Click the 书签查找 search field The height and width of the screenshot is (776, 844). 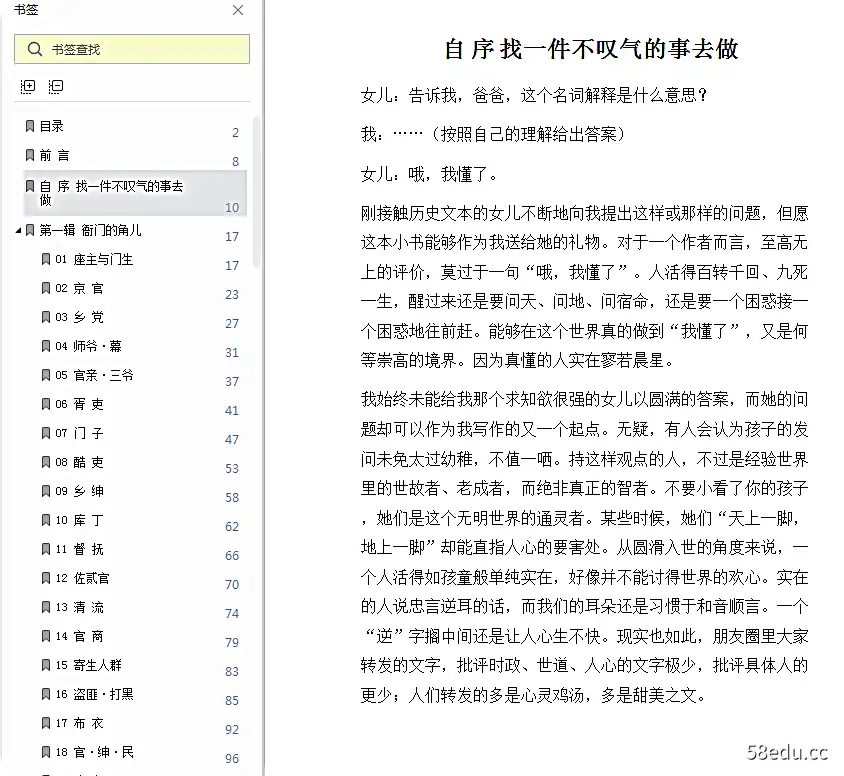point(132,49)
